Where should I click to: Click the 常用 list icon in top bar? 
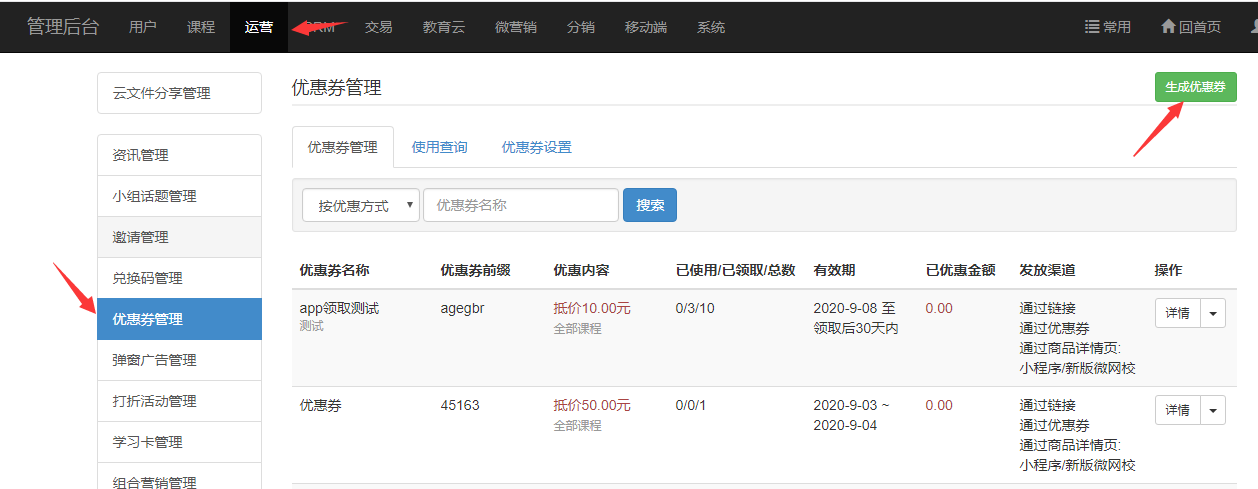tap(1092, 27)
